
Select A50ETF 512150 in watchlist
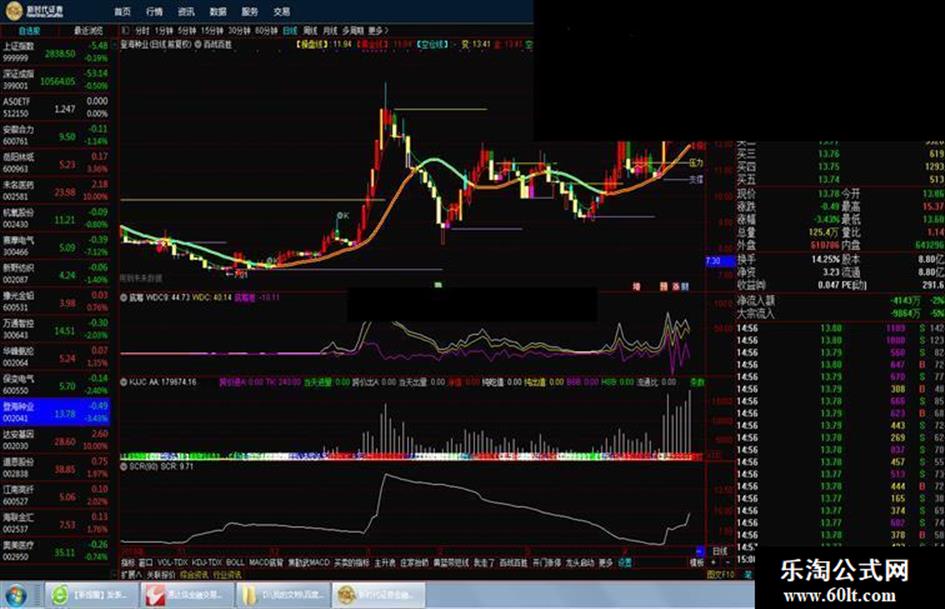[55, 107]
